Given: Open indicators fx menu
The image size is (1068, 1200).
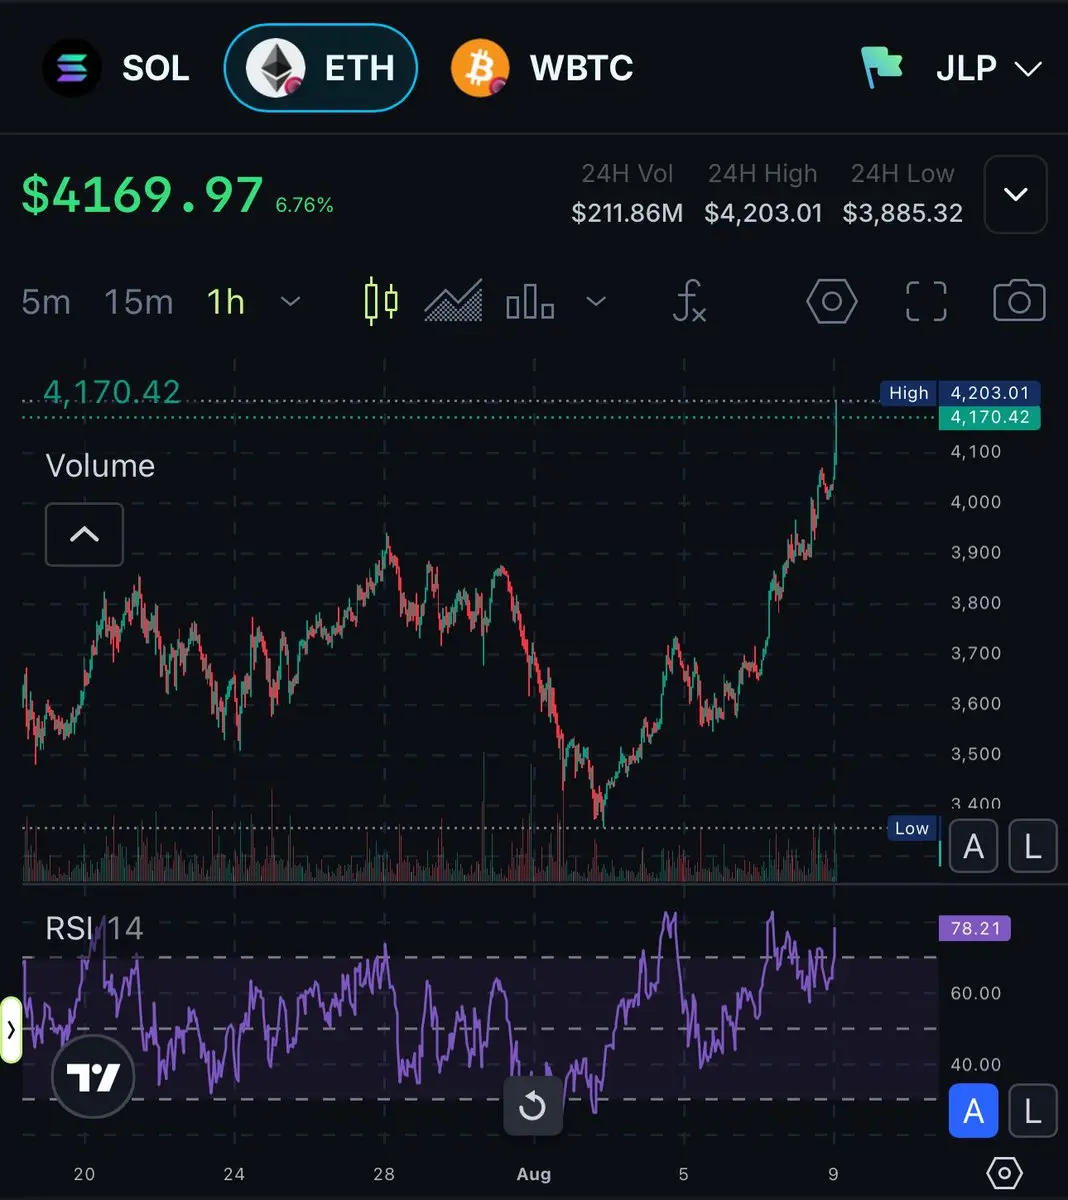Looking at the screenshot, I should [x=689, y=301].
